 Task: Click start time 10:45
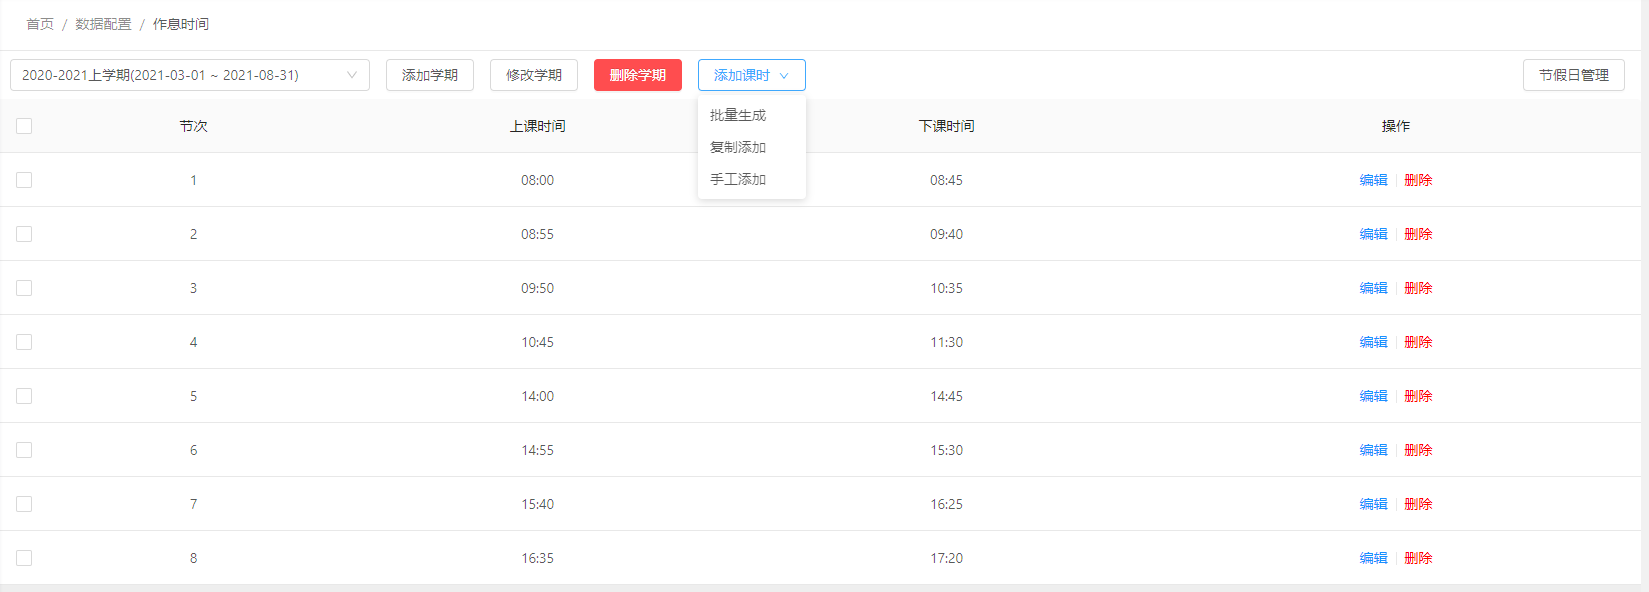(x=537, y=342)
